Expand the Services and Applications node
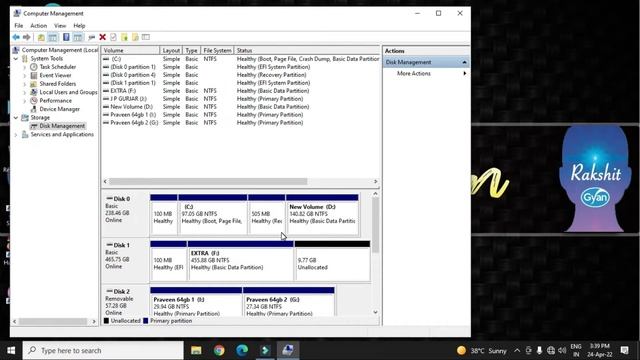640x360 pixels. (x=16, y=135)
